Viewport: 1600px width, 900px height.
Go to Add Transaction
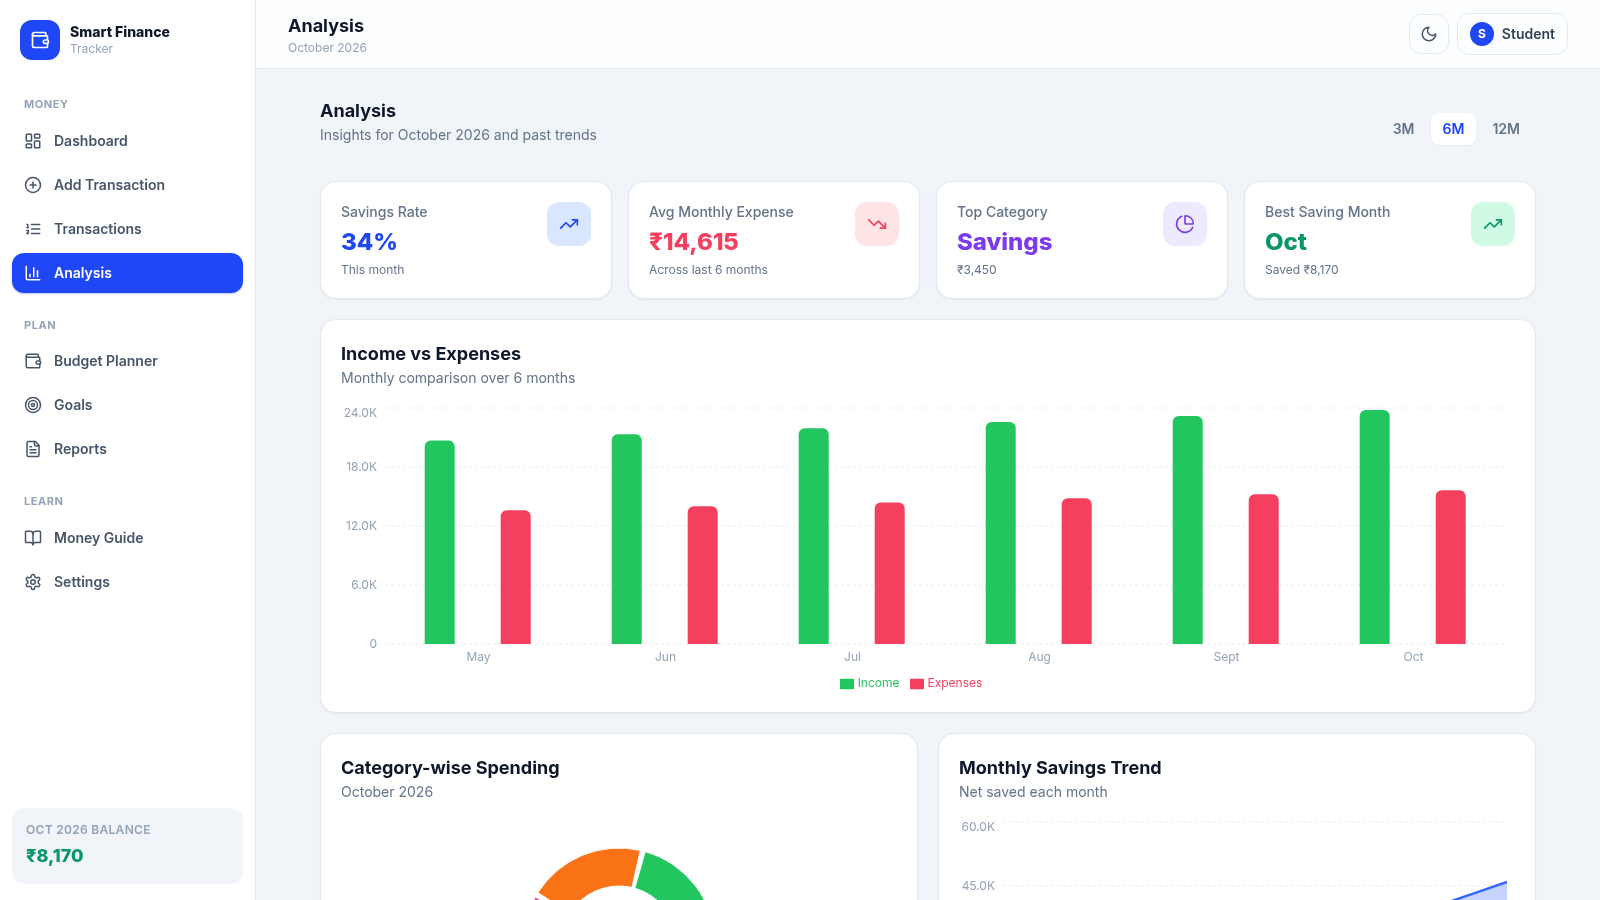127,185
